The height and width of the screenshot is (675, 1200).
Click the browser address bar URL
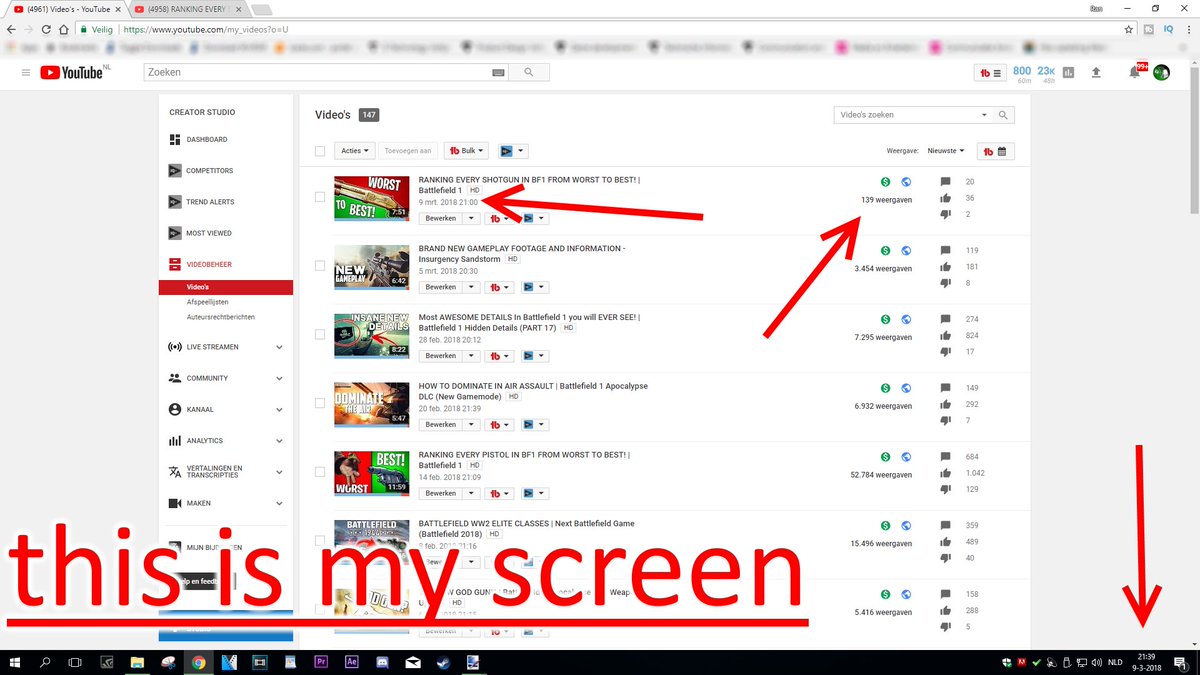[x=205, y=30]
